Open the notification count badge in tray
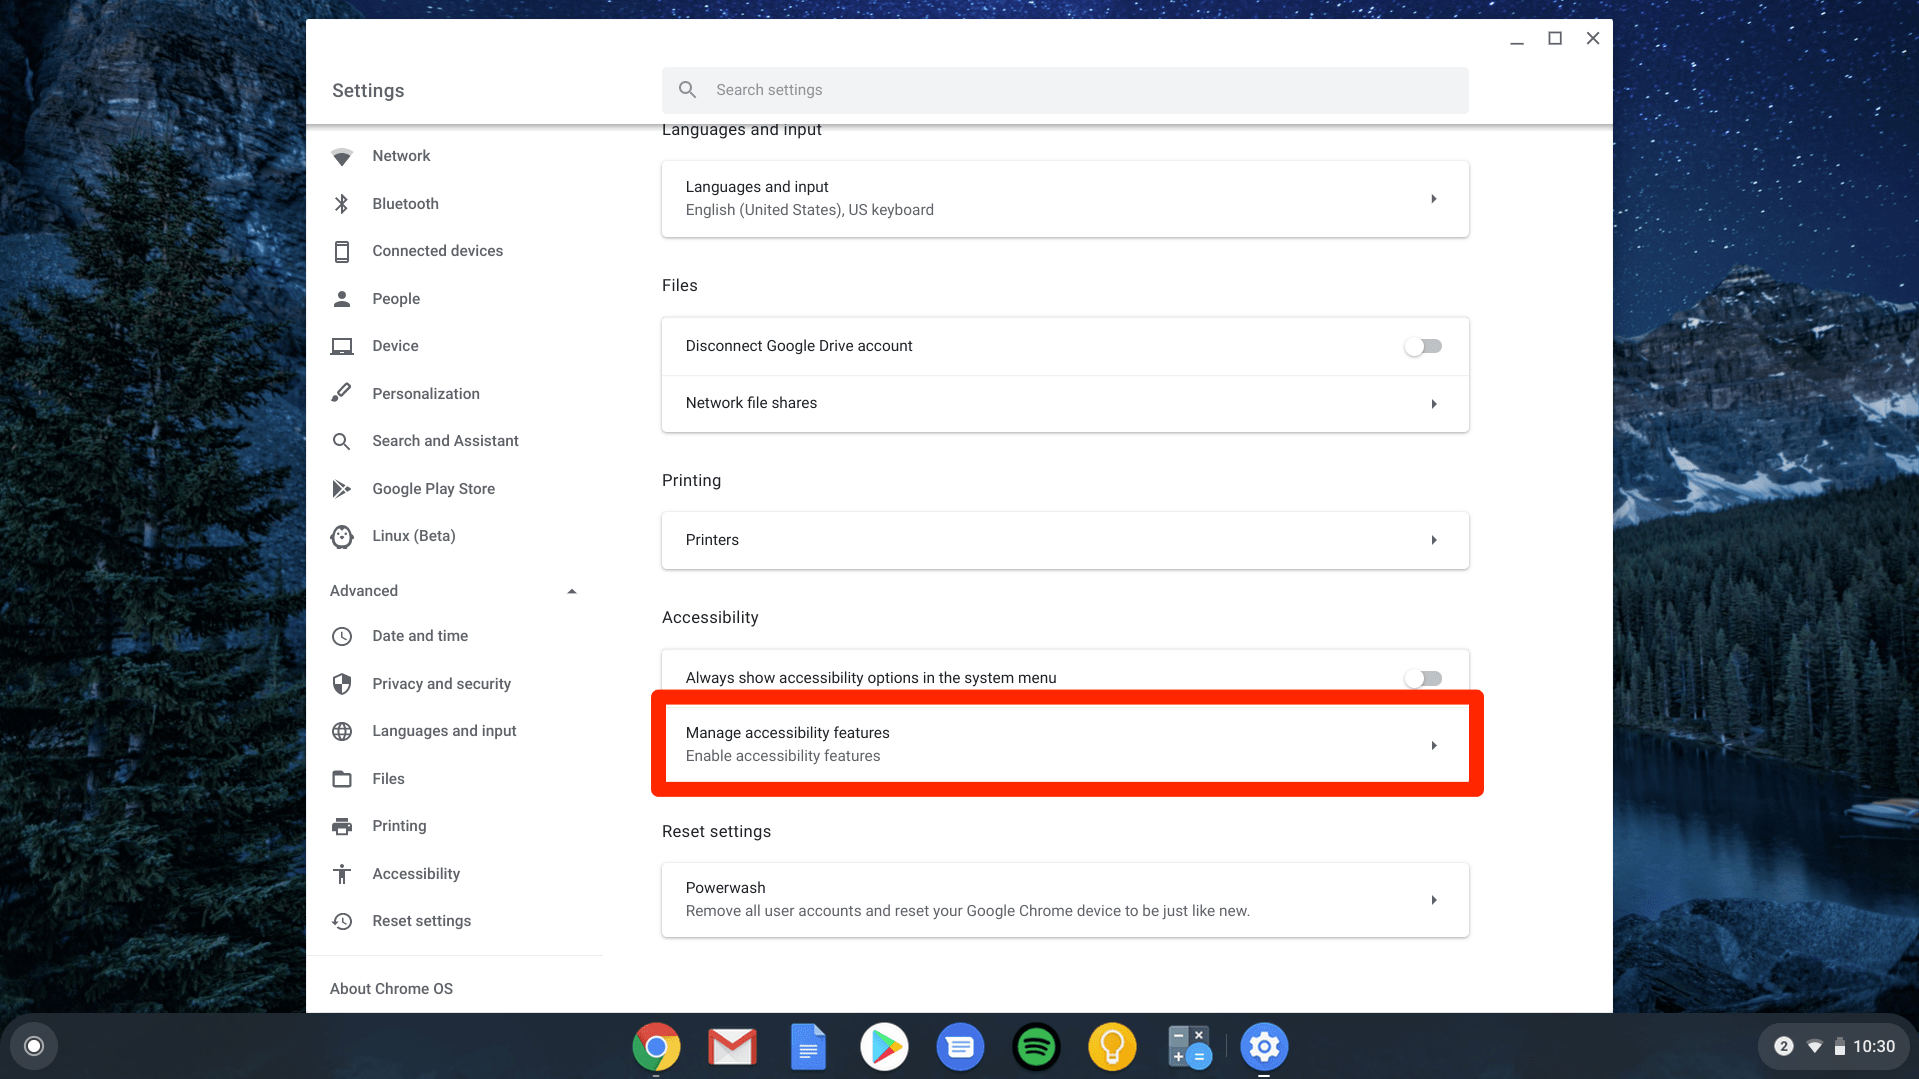 [x=1784, y=1046]
